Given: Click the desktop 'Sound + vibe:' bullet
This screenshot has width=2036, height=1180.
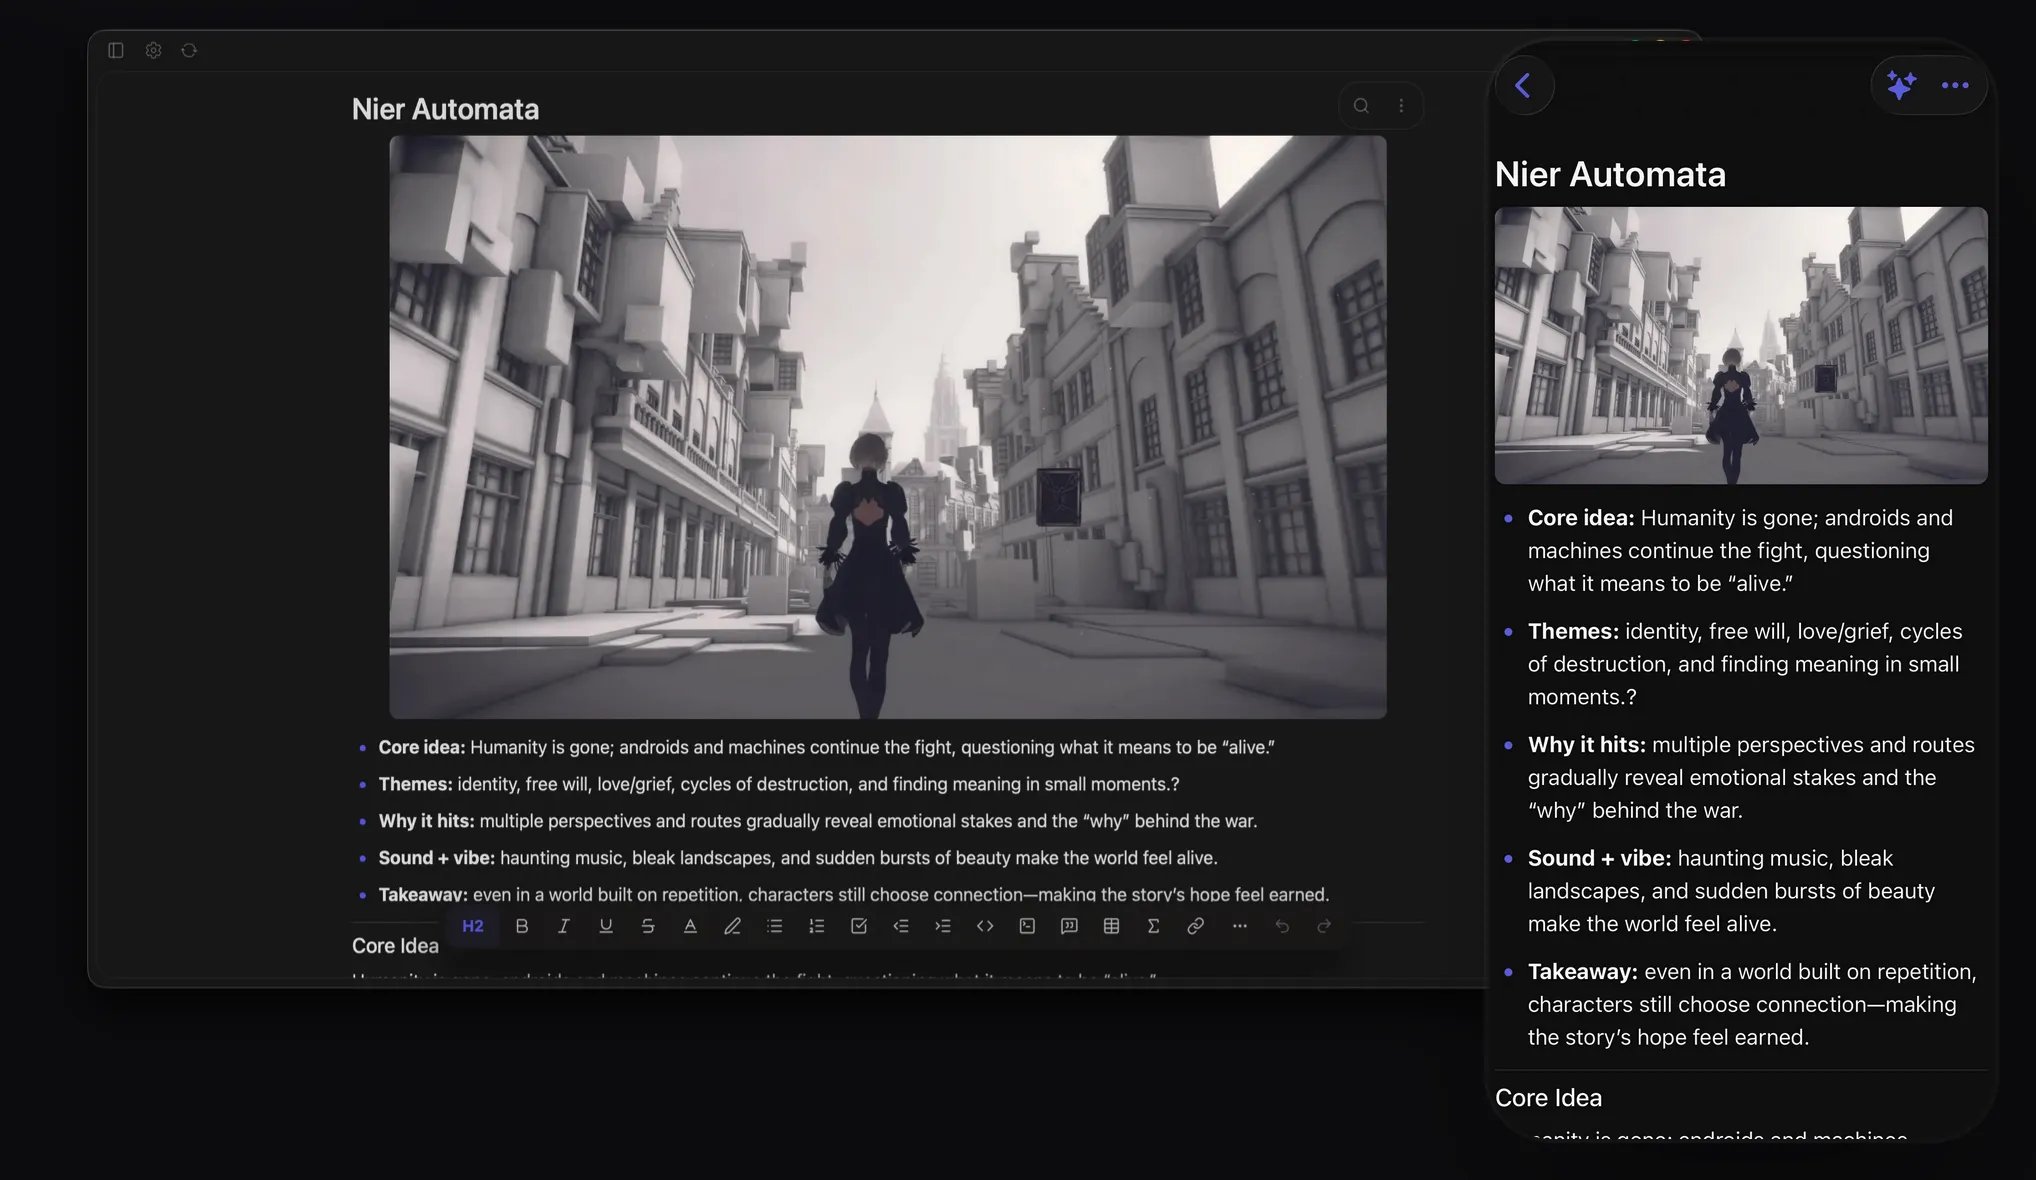Looking at the screenshot, I should (x=798, y=858).
